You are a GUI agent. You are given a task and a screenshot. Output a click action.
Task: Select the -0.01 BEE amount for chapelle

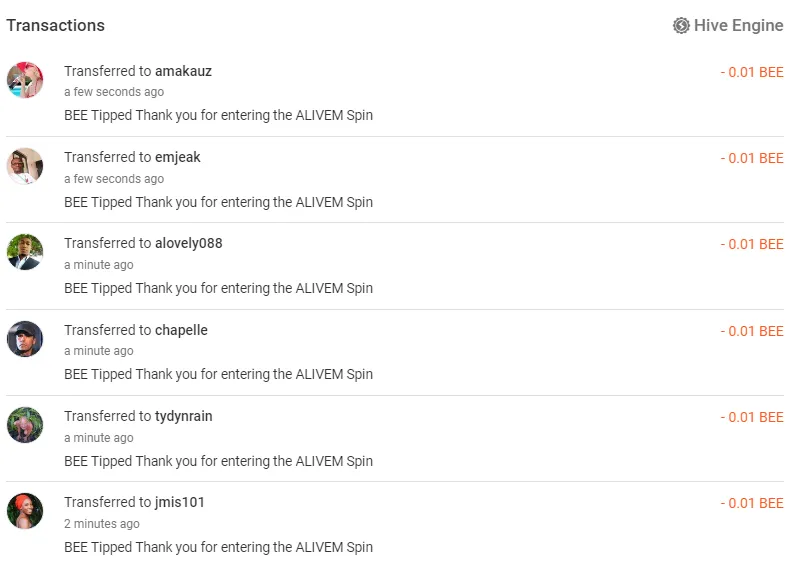tap(752, 331)
